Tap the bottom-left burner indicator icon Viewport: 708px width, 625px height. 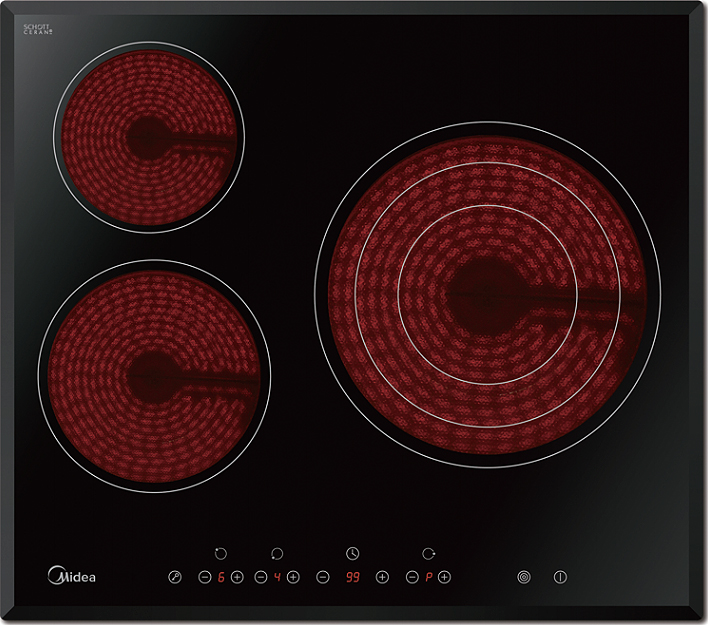click(x=277, y=553)
